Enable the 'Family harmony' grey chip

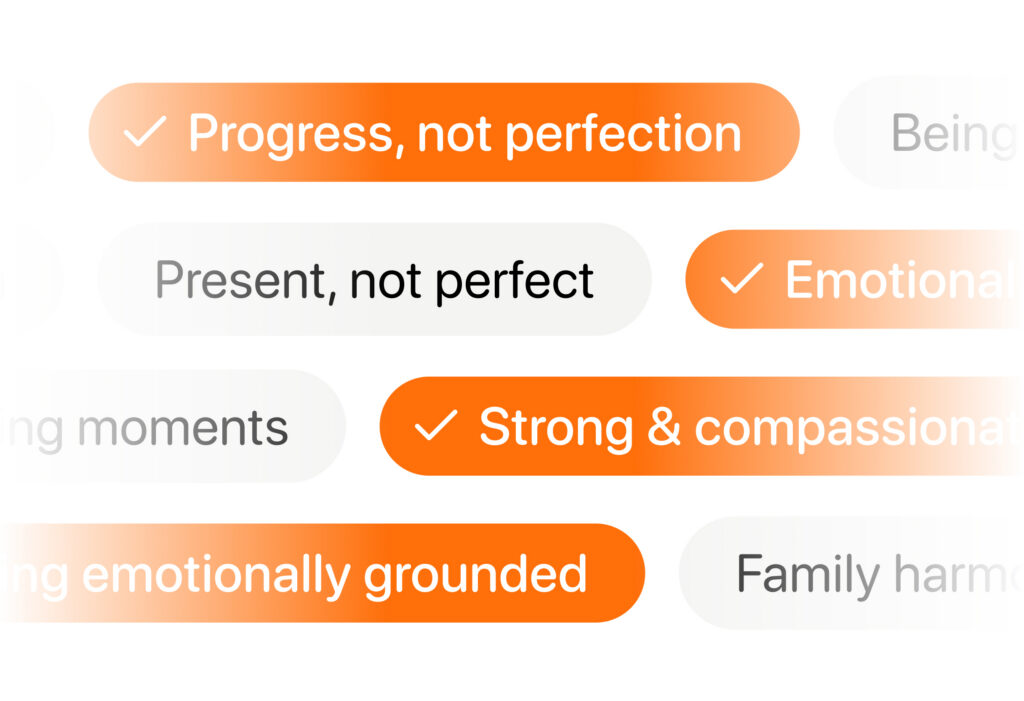850,574
